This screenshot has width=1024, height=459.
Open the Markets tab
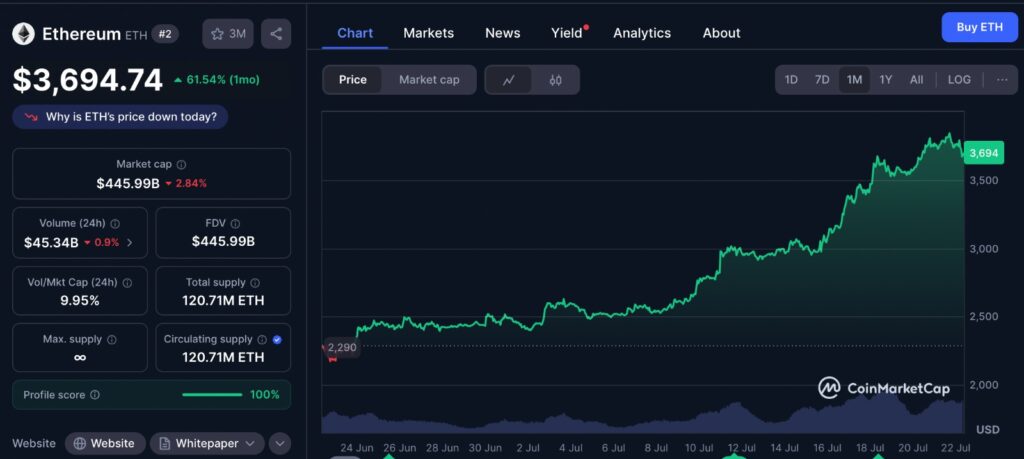coord(428,33)
